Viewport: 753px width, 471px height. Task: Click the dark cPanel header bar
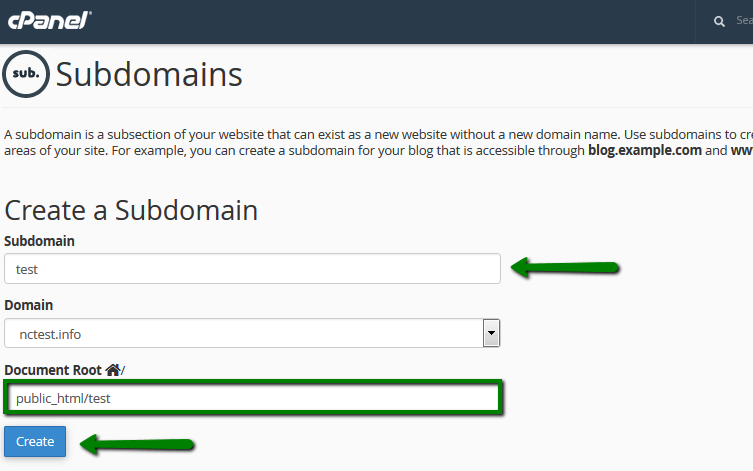[400, 20]
